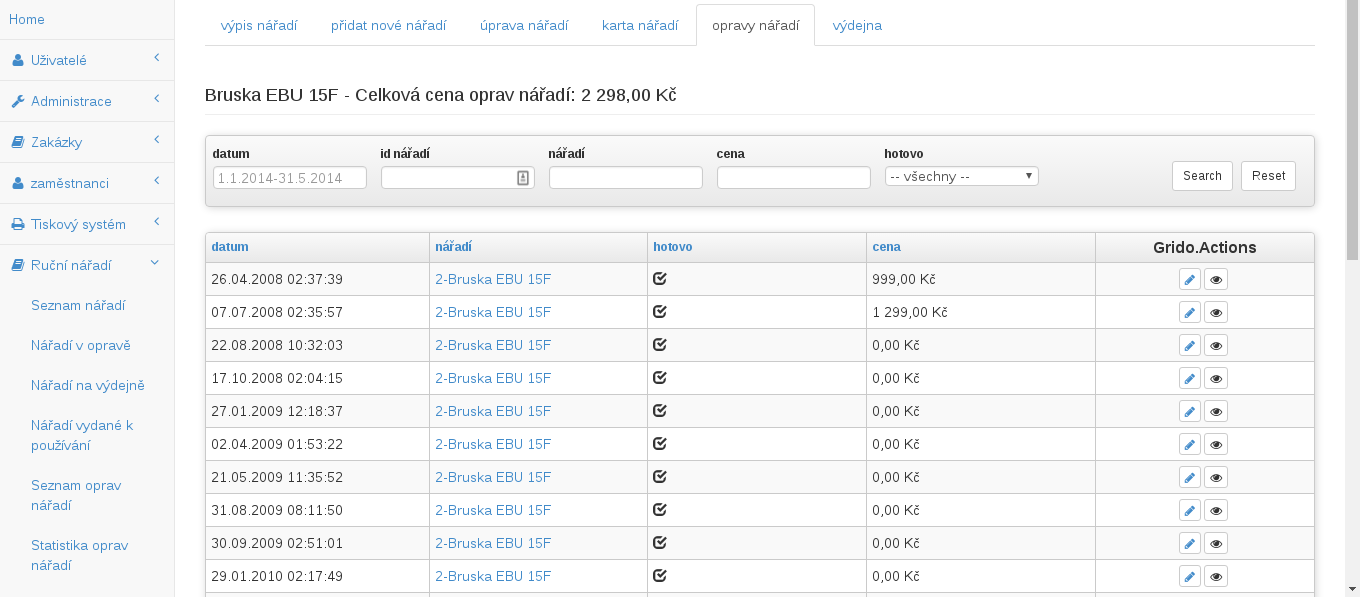Open the výdejna tab
Image resolution: width=1360 pixels, height=597 pixels.
click(x=857, y=26)
